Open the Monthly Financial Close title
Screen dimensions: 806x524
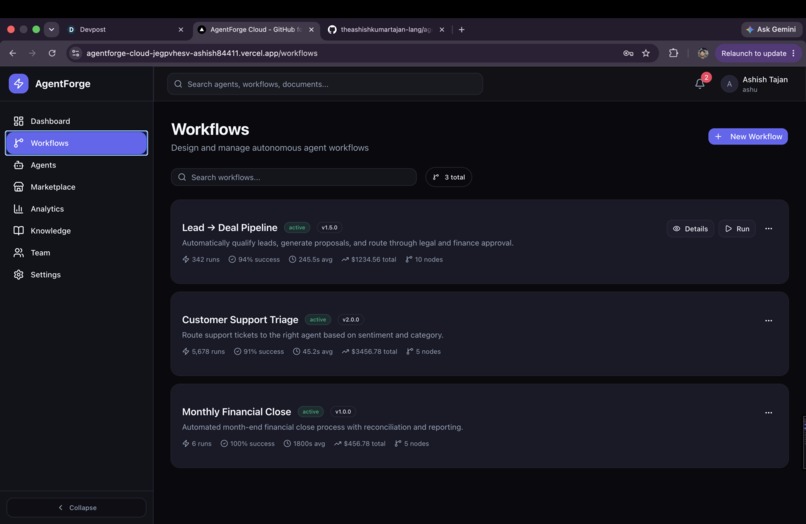[236, 411]
